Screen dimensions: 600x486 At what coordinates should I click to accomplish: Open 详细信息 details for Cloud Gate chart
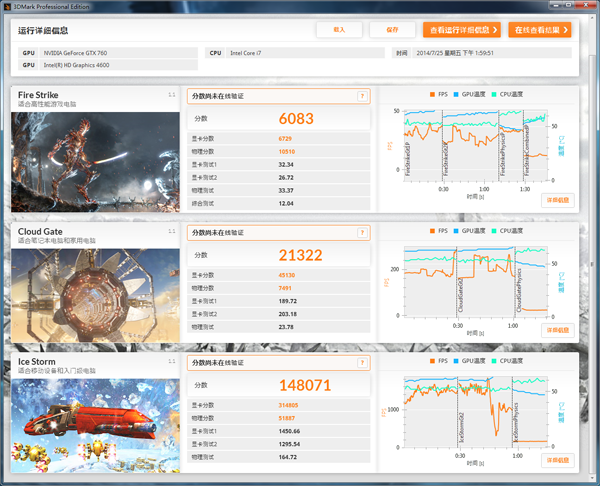558,330
